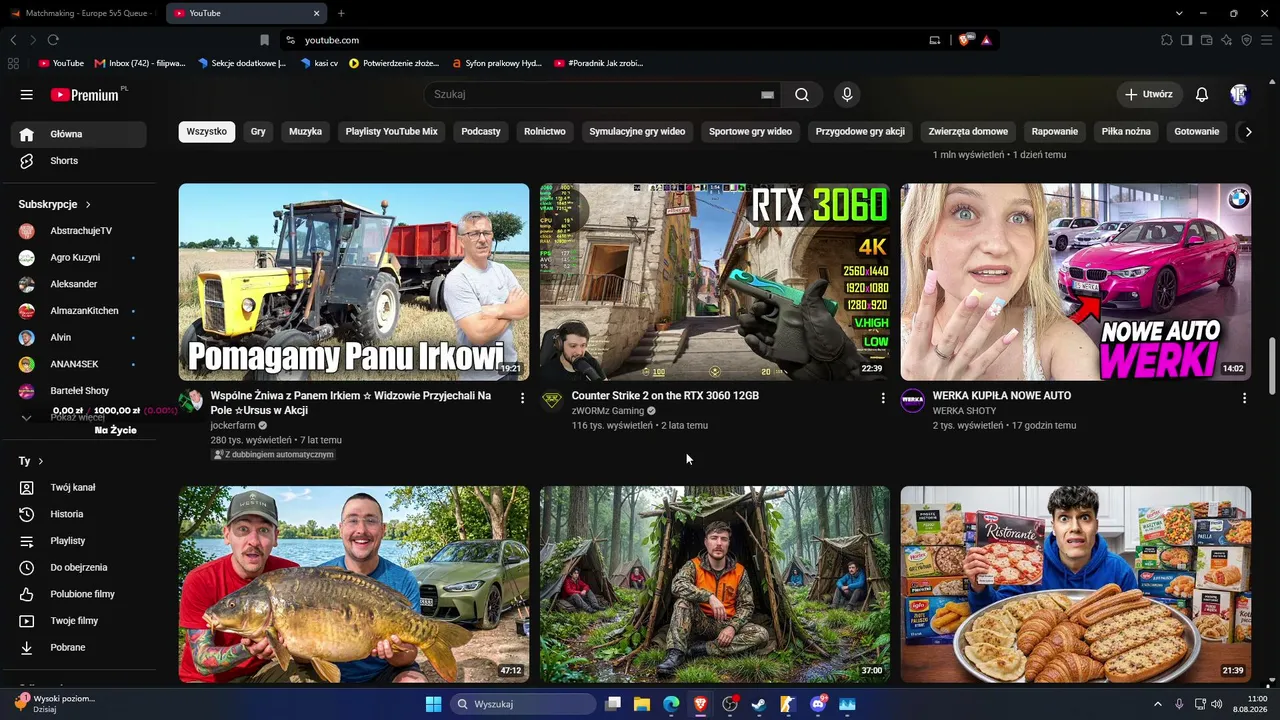Expand the Ty section
Screen dimensions: 1280x720
click(x=31, y=461)
